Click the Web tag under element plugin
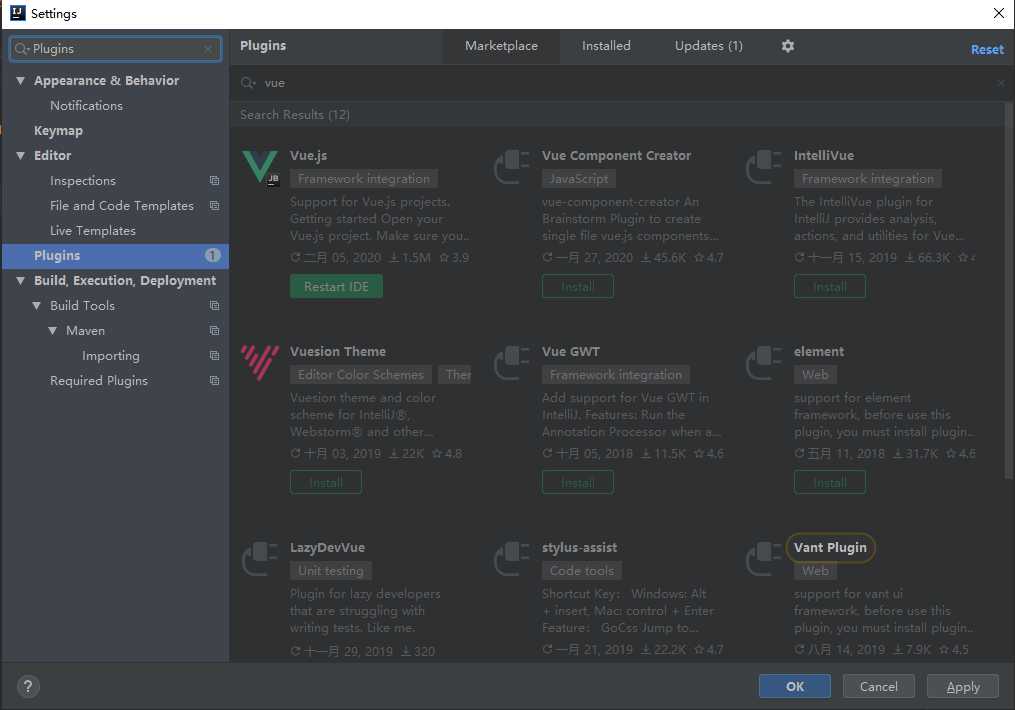The height and width of the screenshot is (710, 1015). pyautogui.click(x=815, y=375)
